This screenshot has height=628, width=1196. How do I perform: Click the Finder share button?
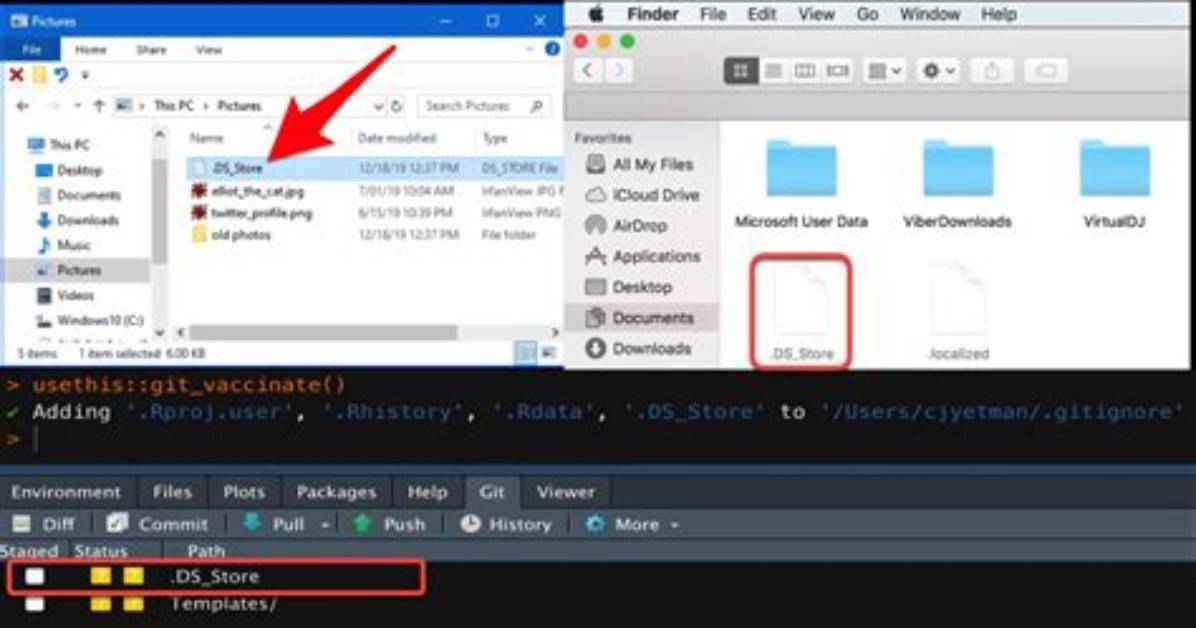click(992, 71)
